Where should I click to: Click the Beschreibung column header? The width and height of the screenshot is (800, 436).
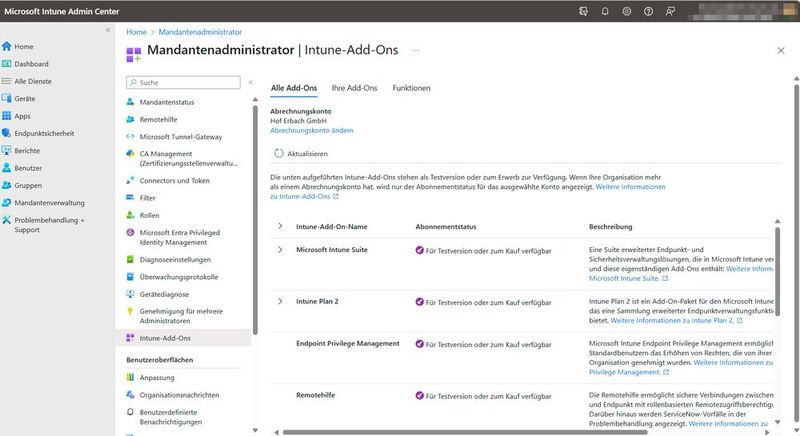(x=610, y=226)
